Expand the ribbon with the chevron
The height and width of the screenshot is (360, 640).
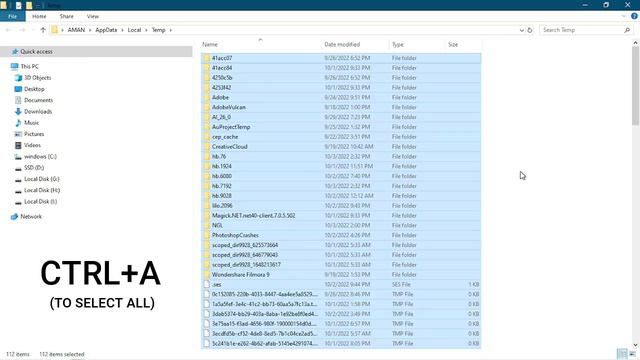[x=624, y=16]
